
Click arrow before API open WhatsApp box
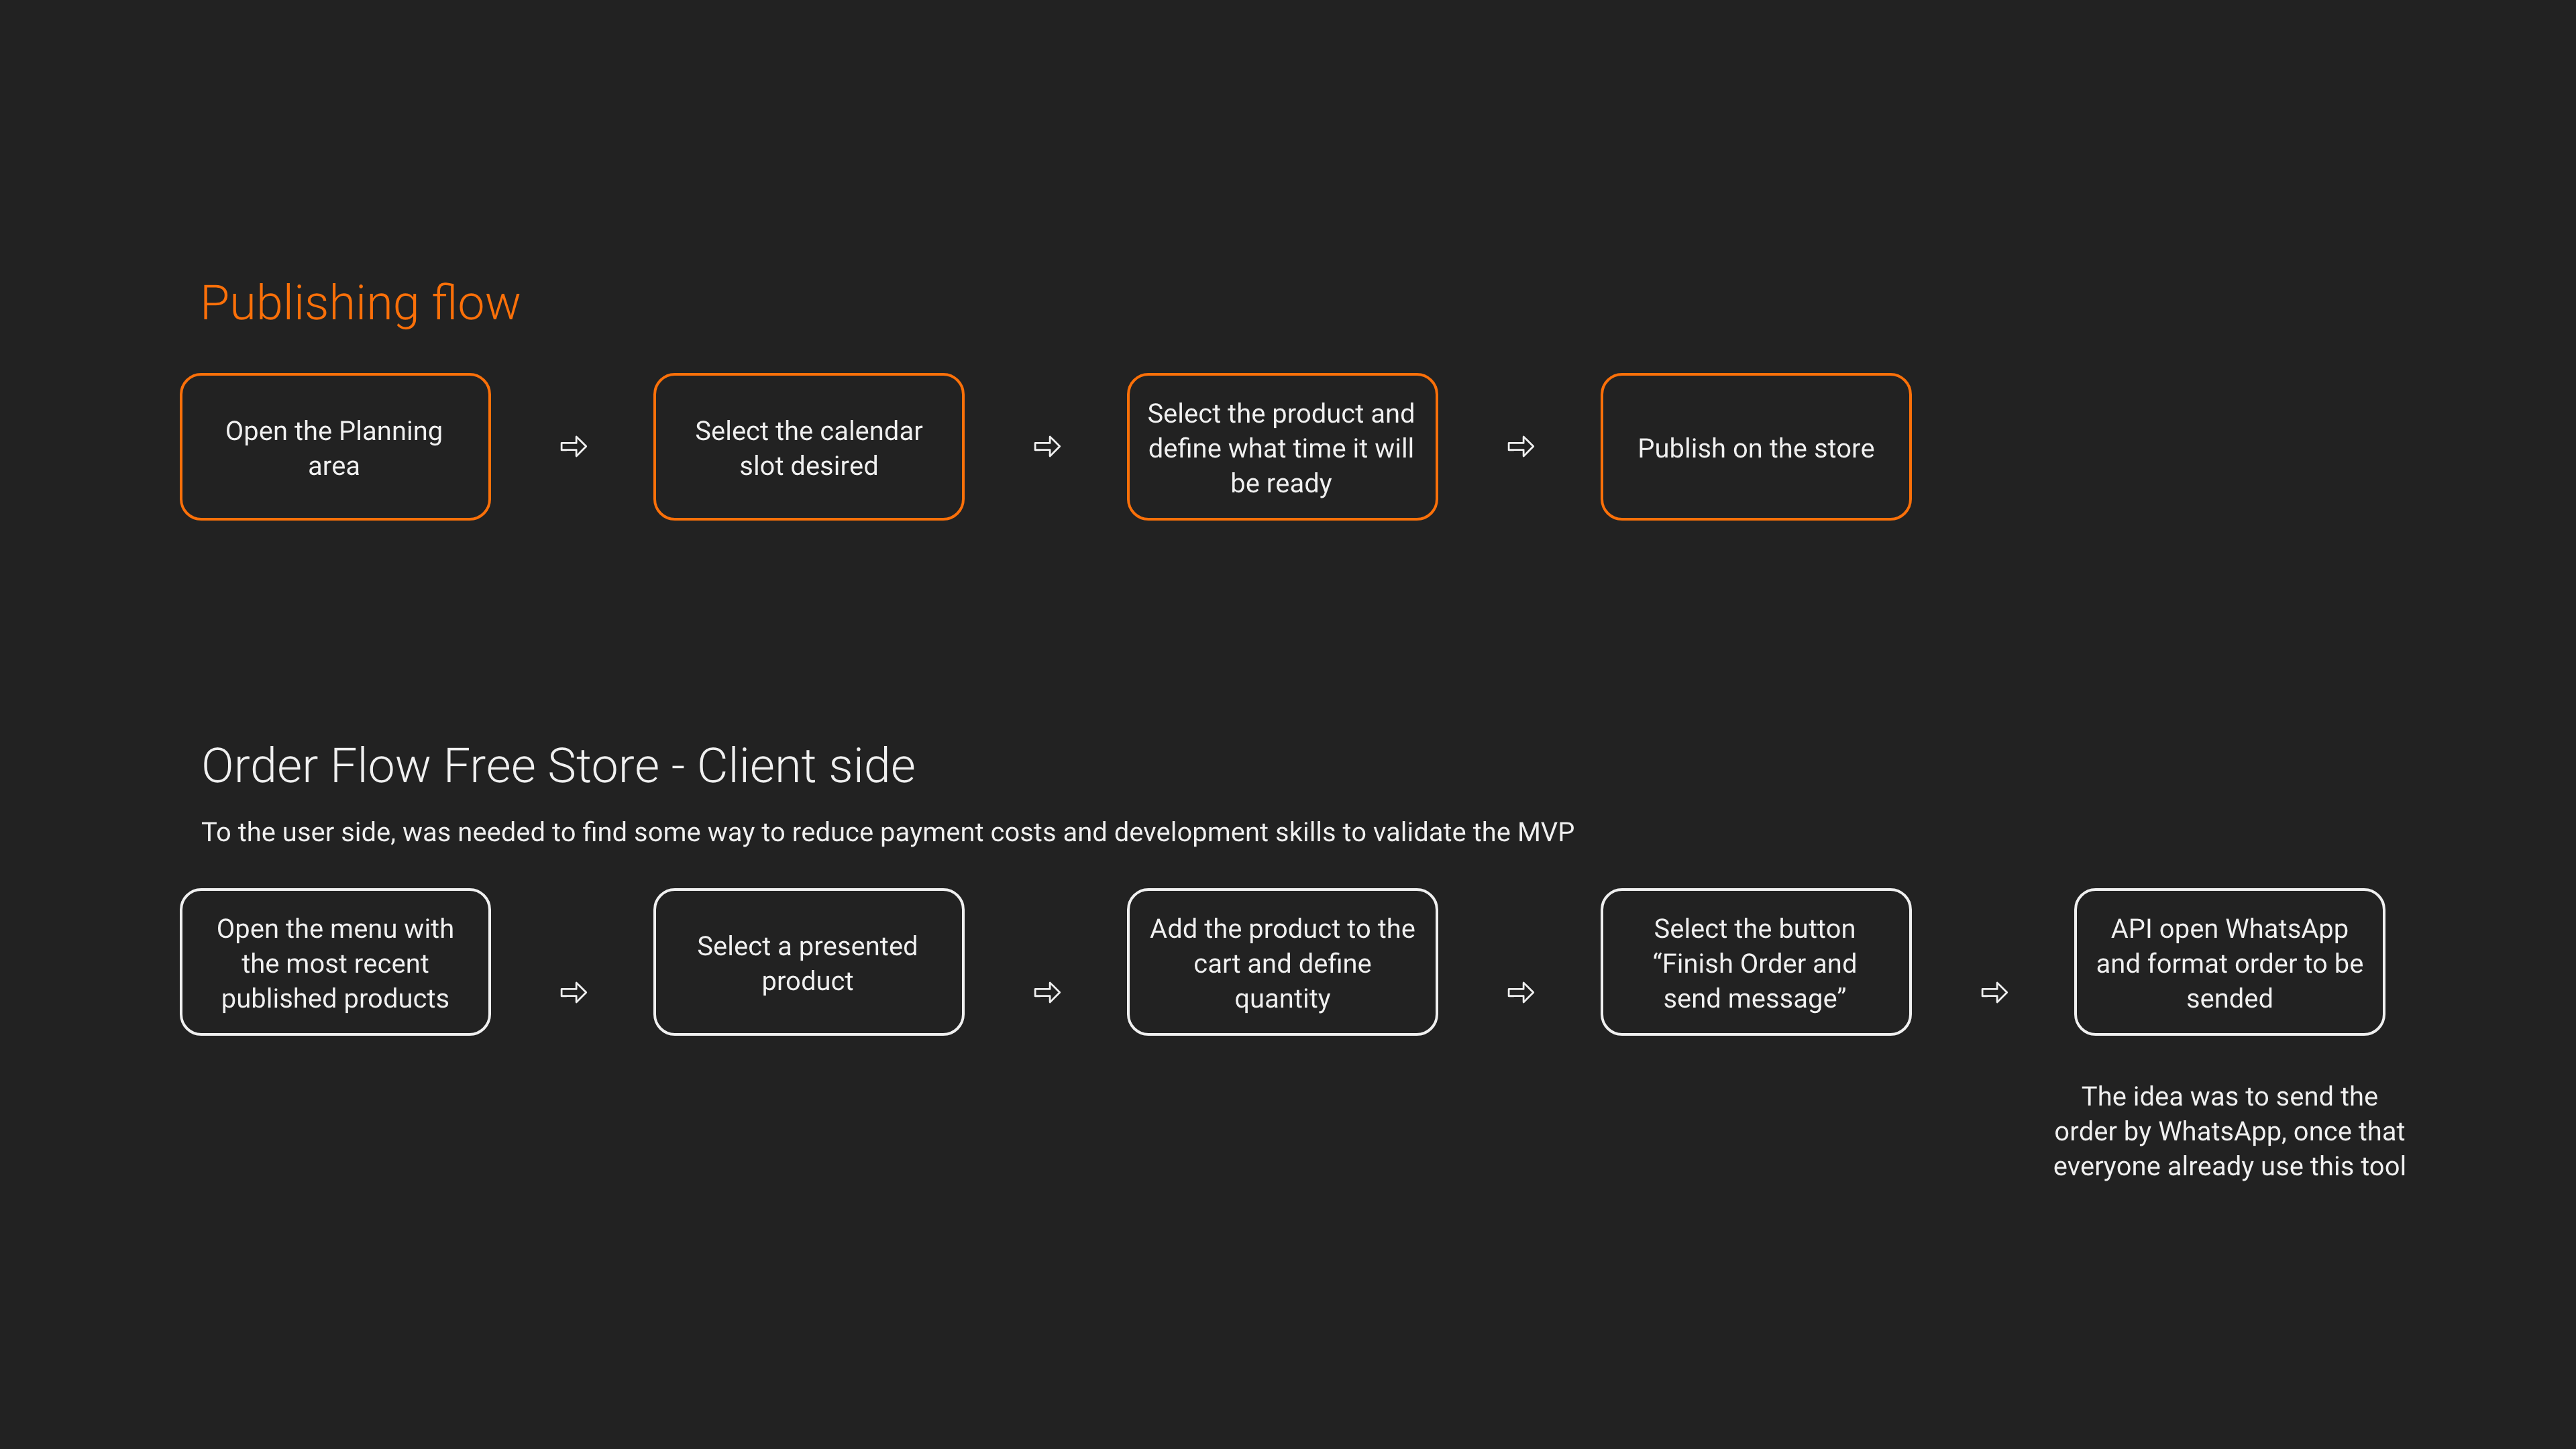[1994, 992]
